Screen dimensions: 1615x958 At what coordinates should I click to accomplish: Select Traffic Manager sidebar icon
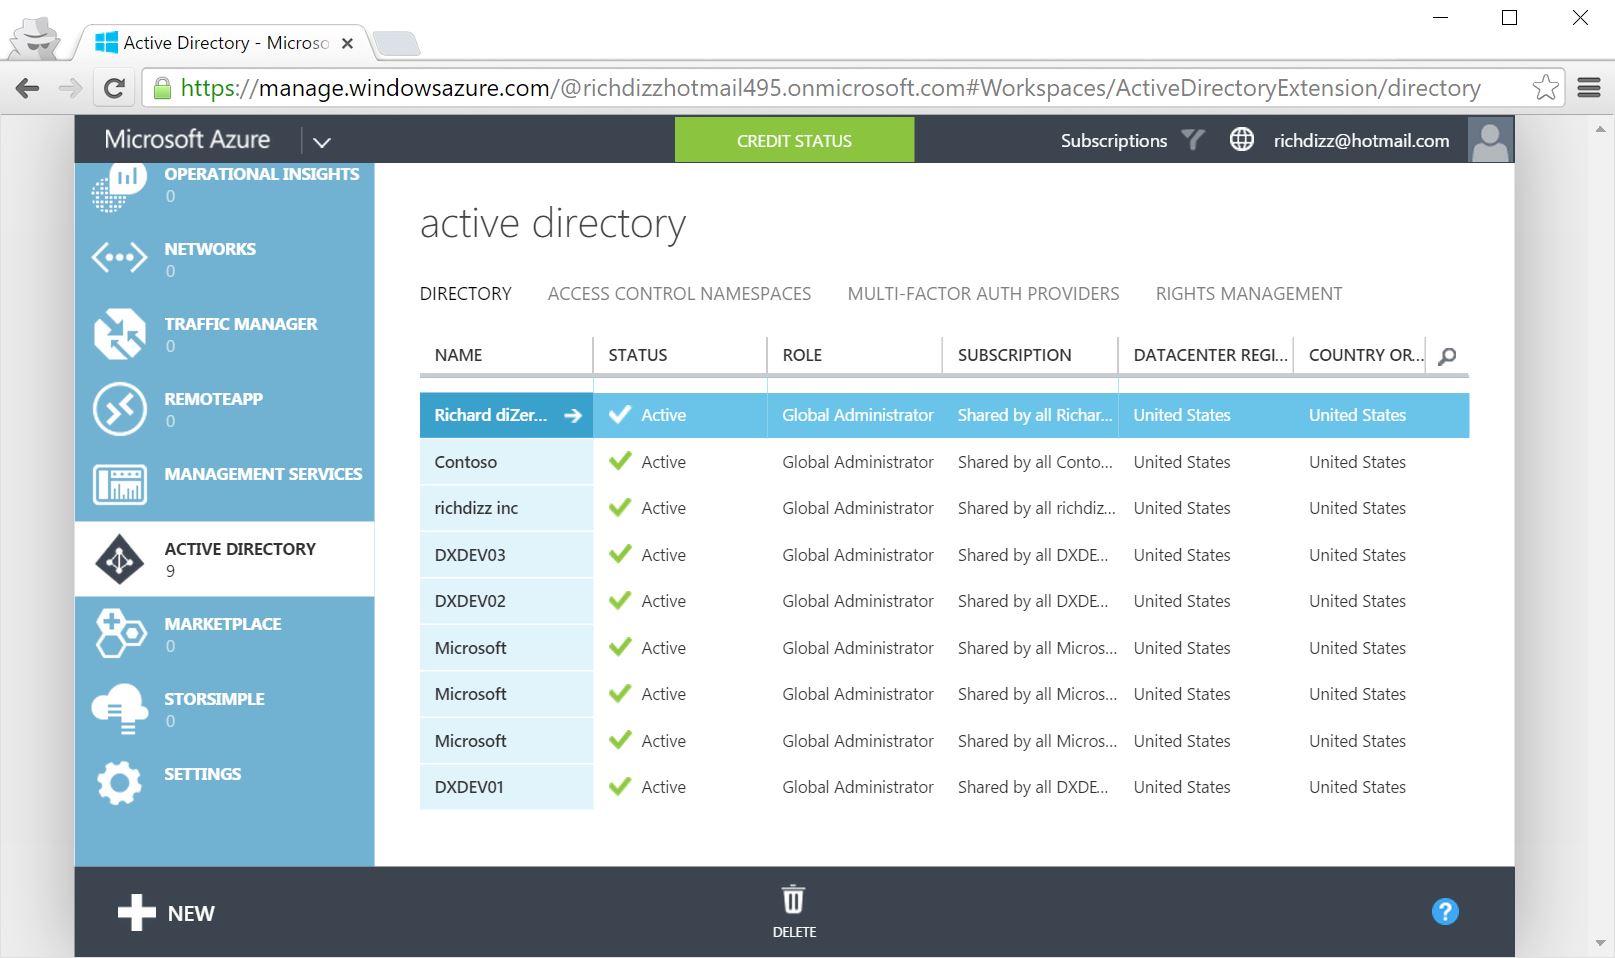coord(119,333)
